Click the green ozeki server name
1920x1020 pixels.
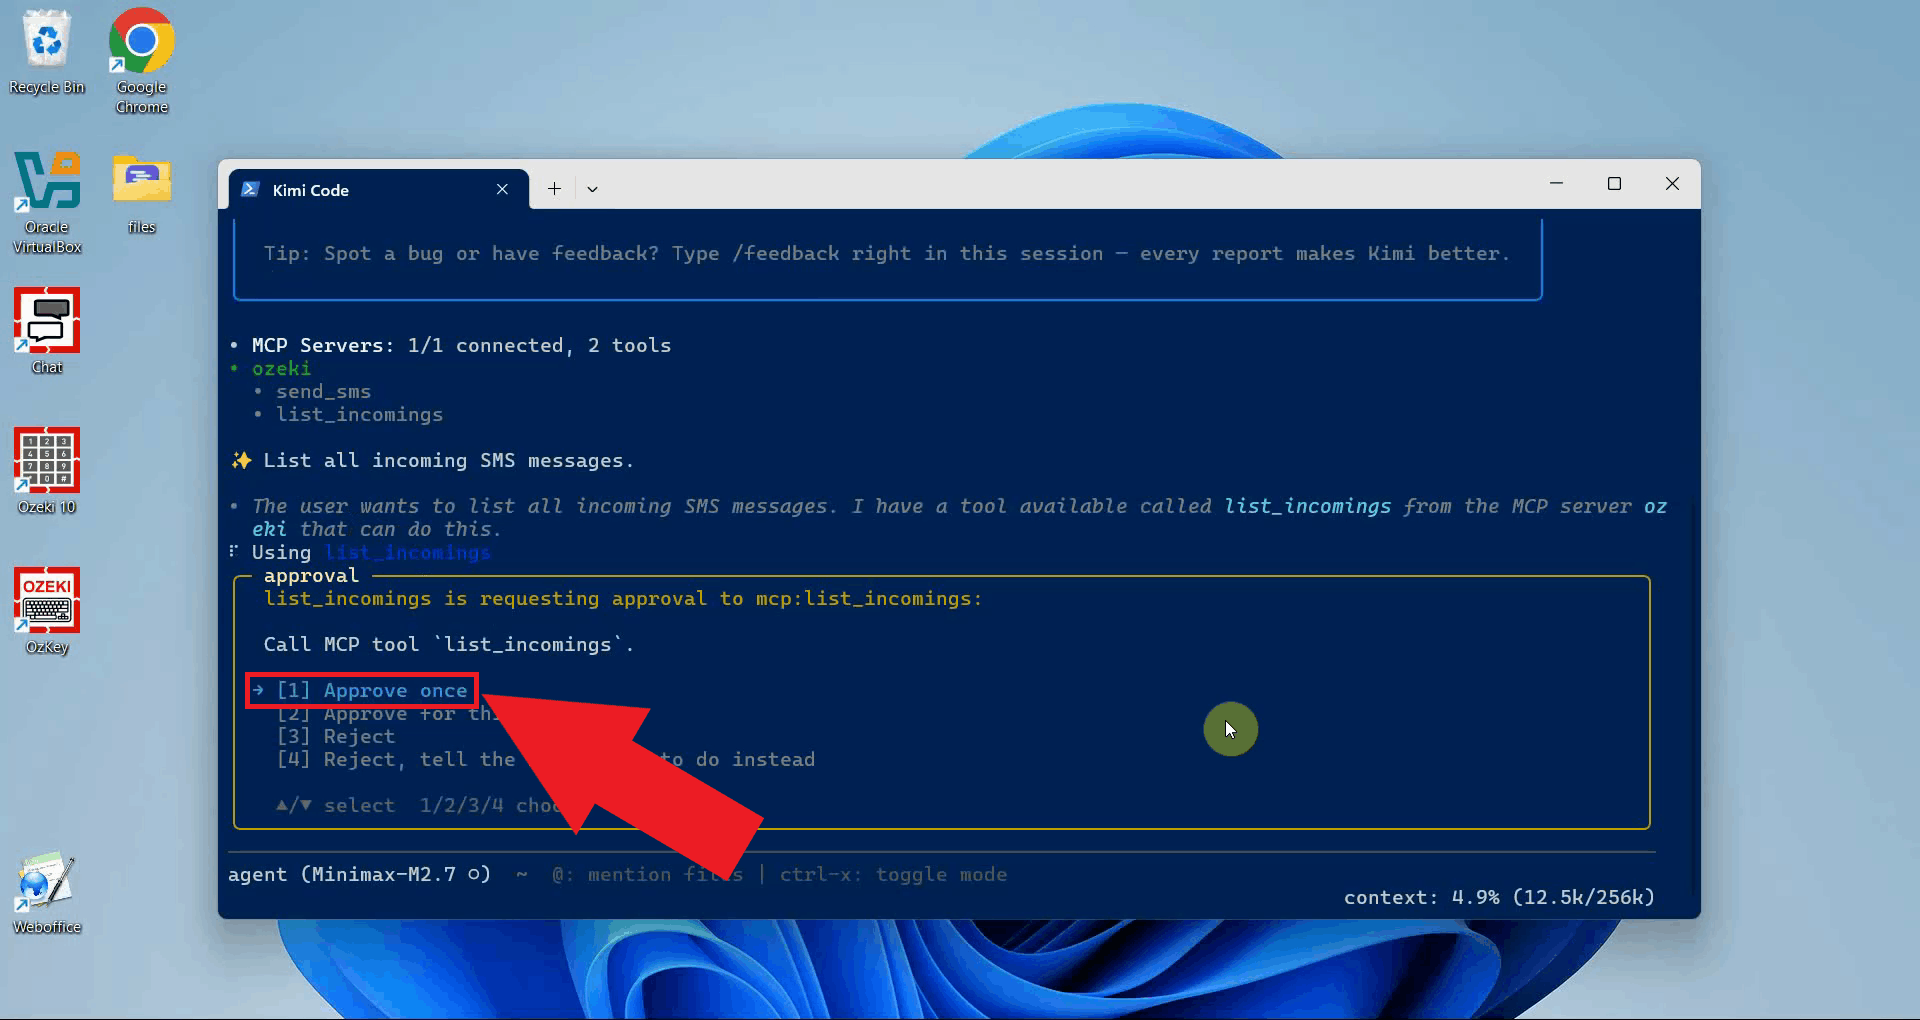click(281, 368)
